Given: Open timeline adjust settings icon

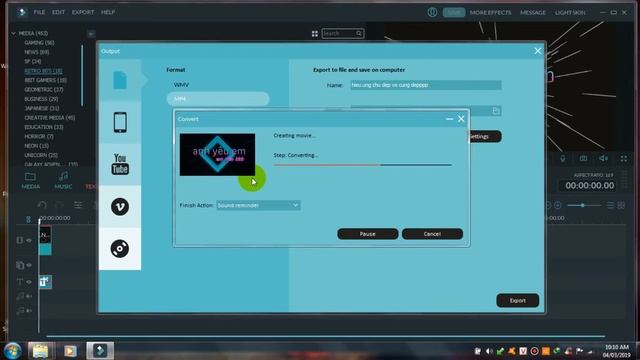Looking at the screenshot, I should pyautogui.click(x=78, y=205).
